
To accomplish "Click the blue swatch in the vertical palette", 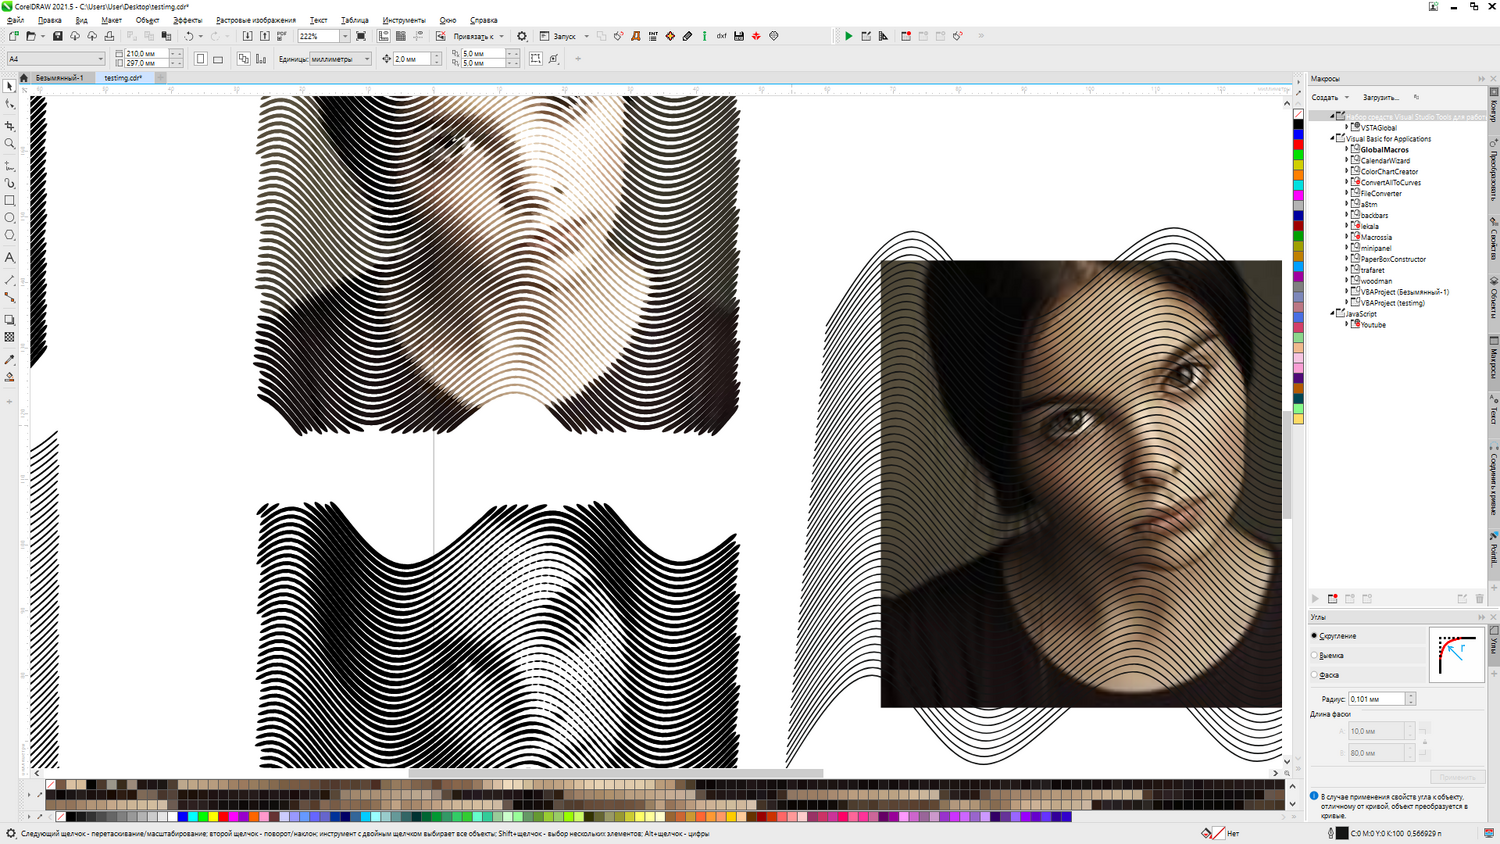I will click(1298, 135).
